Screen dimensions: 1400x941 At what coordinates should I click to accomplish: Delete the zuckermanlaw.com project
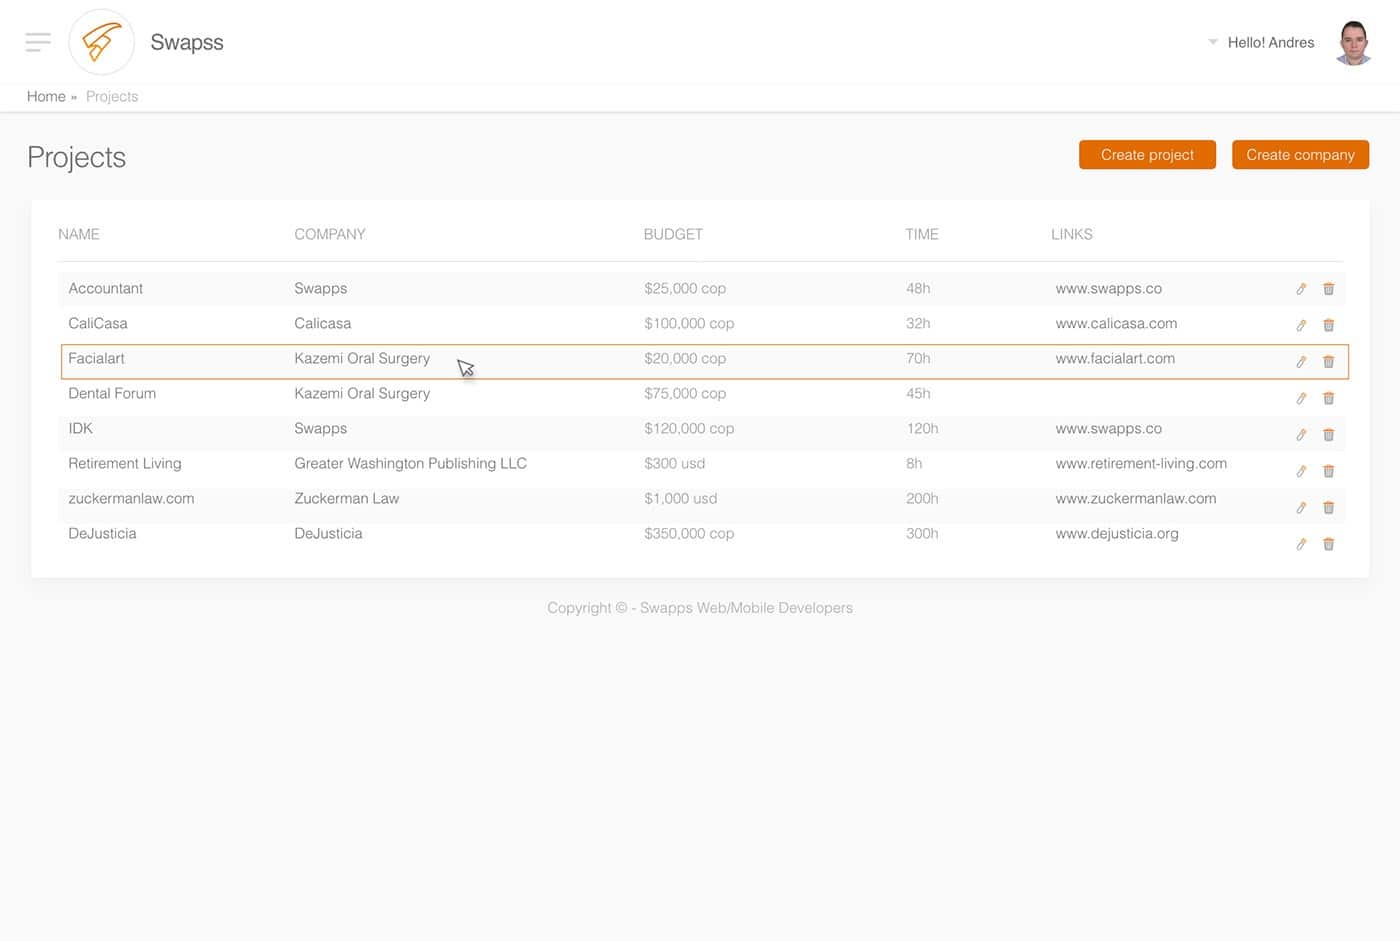[x=1329, y=508]
